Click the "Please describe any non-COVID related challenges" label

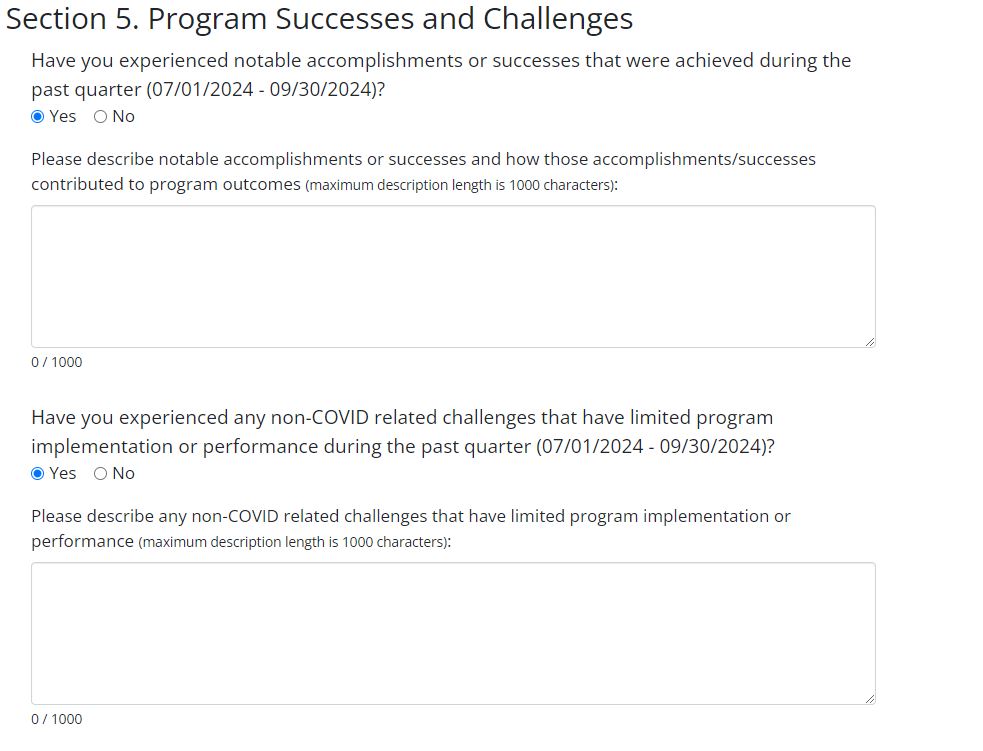(410, 517)
